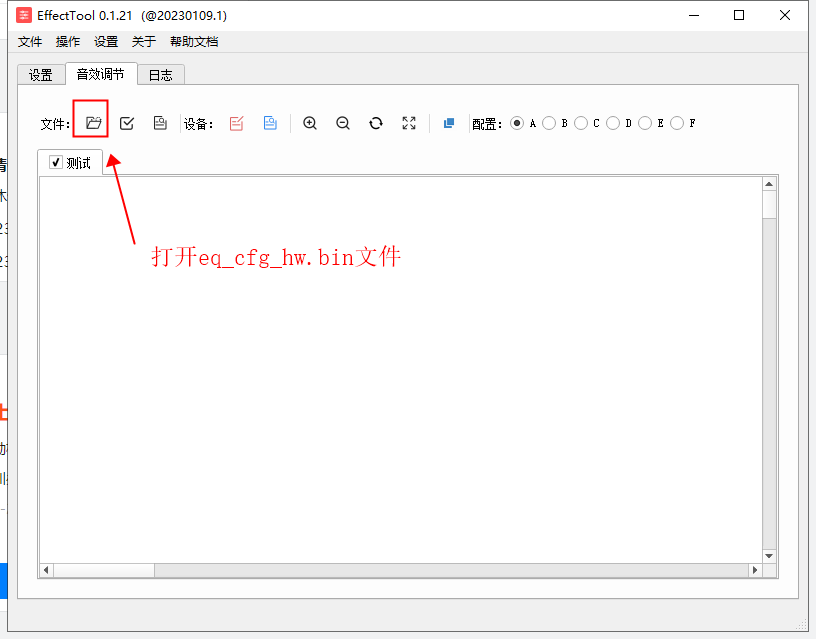The image size is (816, 639).
Task: Open the 操作 menu
Action: coord(68,42)
